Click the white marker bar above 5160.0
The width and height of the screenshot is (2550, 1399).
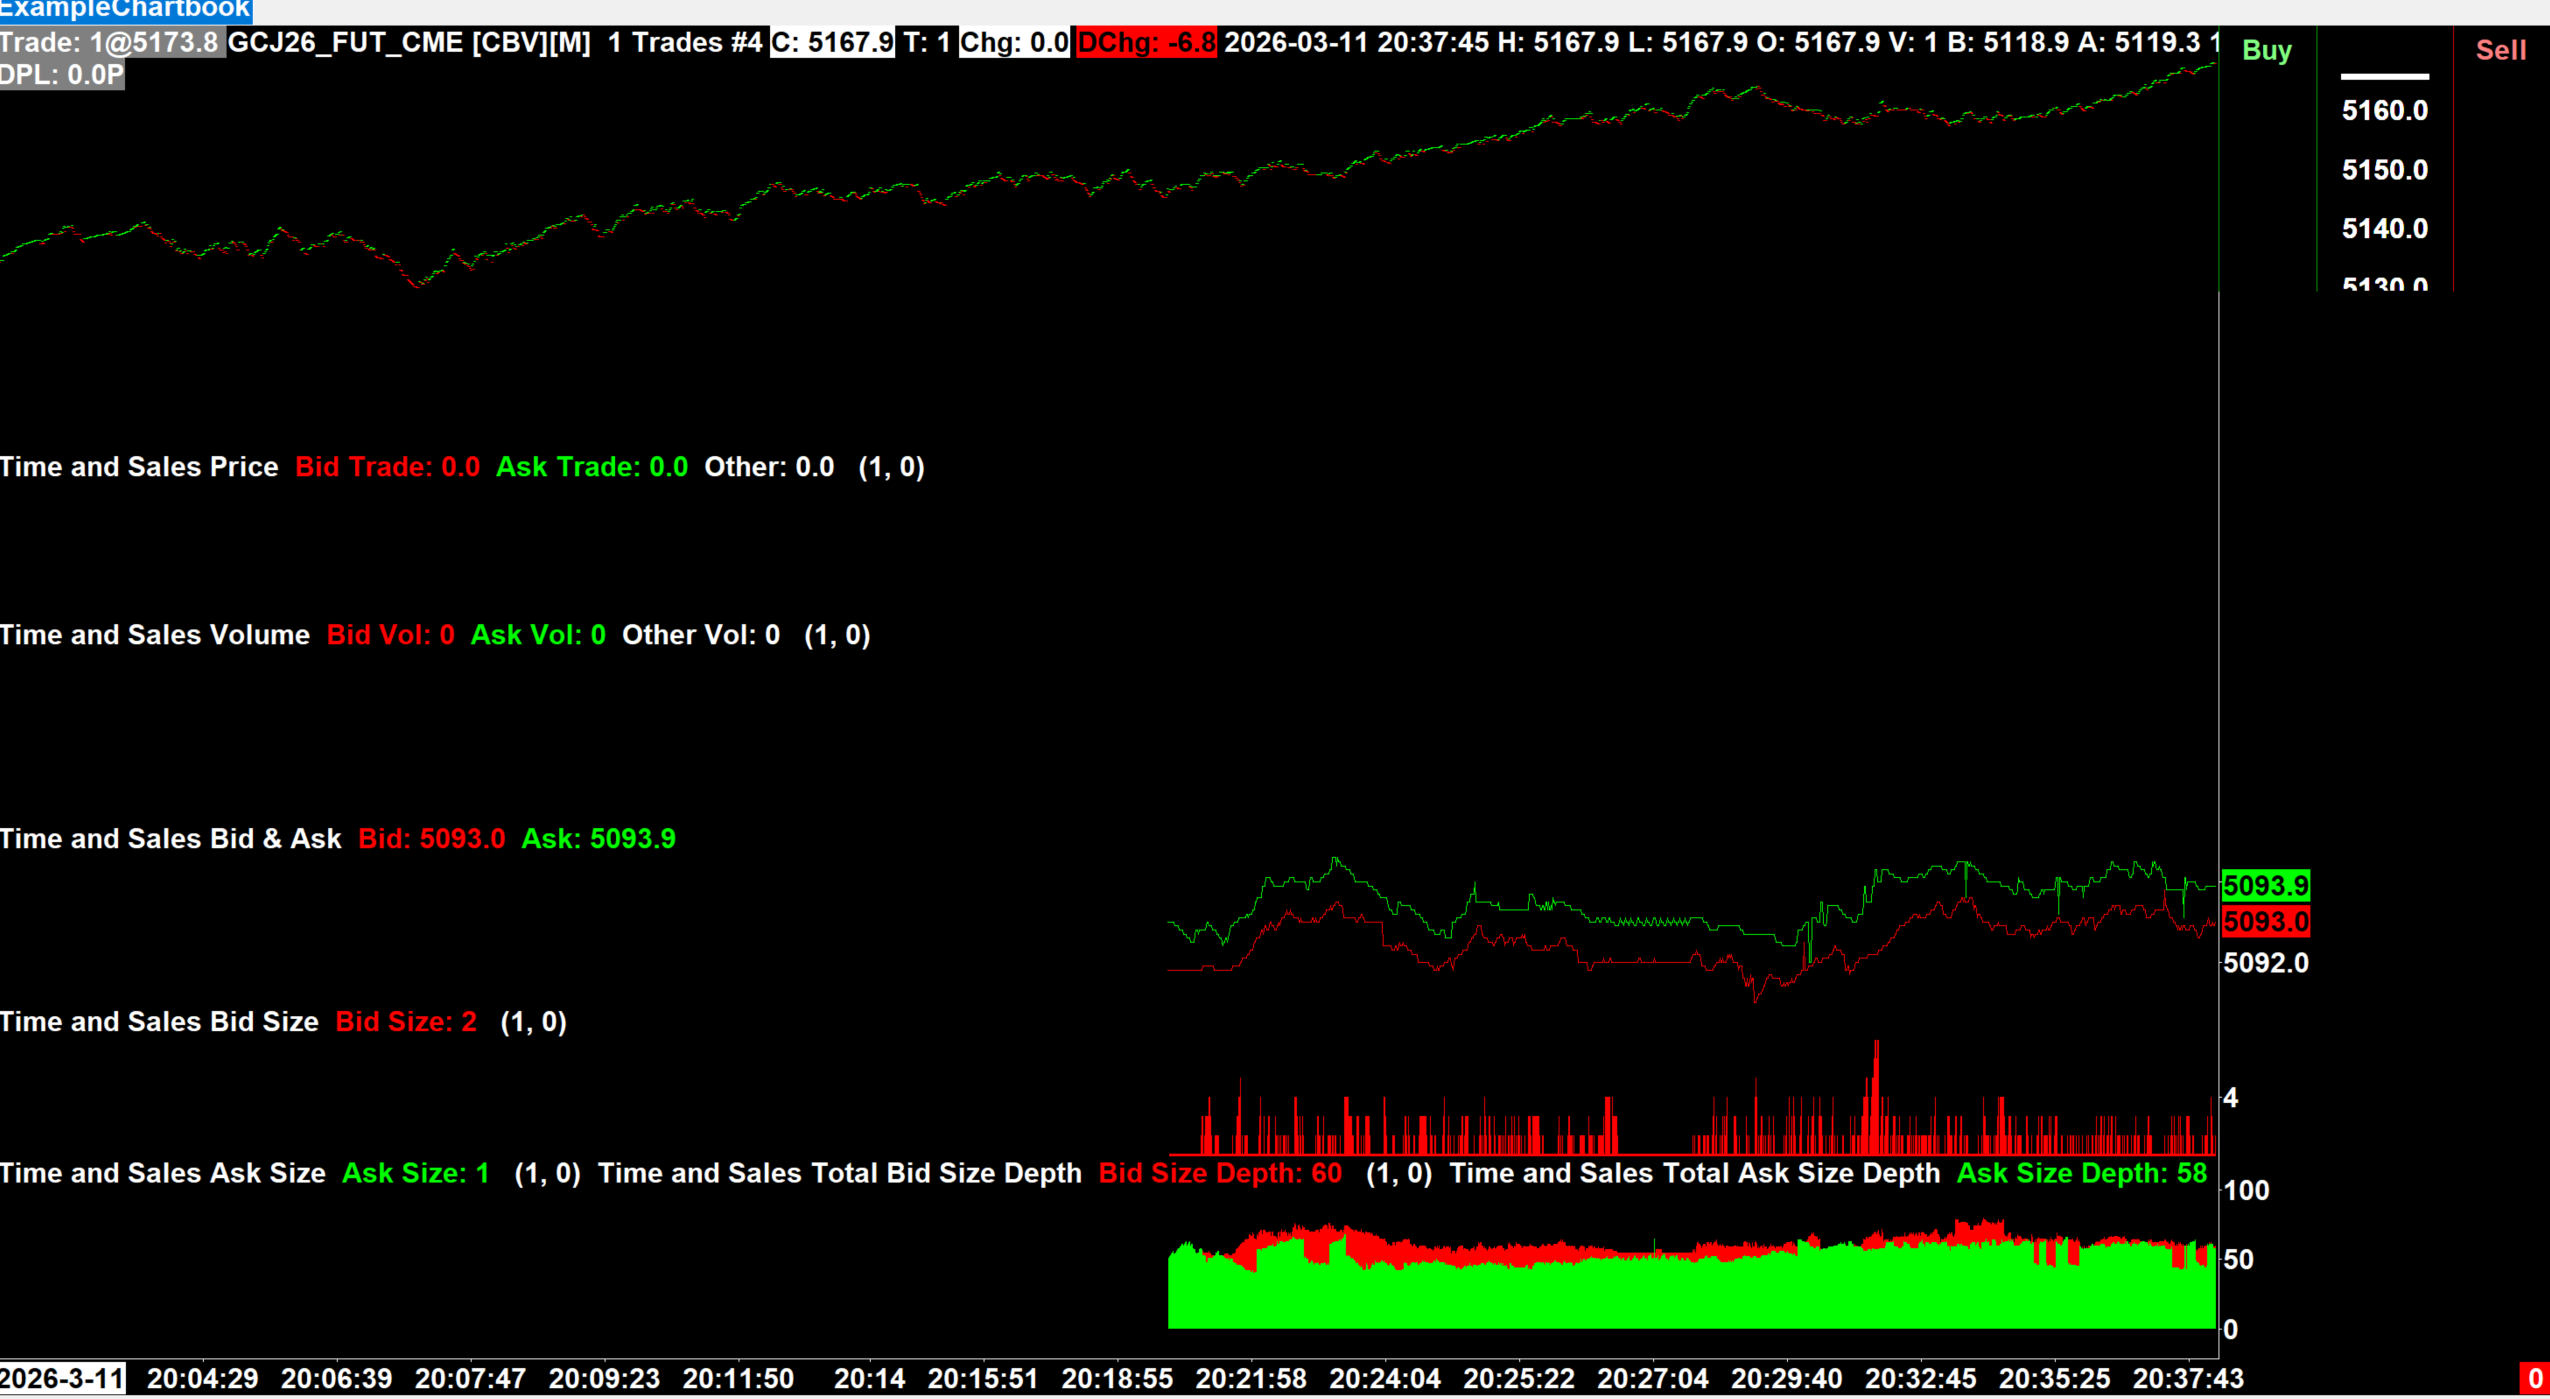point(2384,76)
